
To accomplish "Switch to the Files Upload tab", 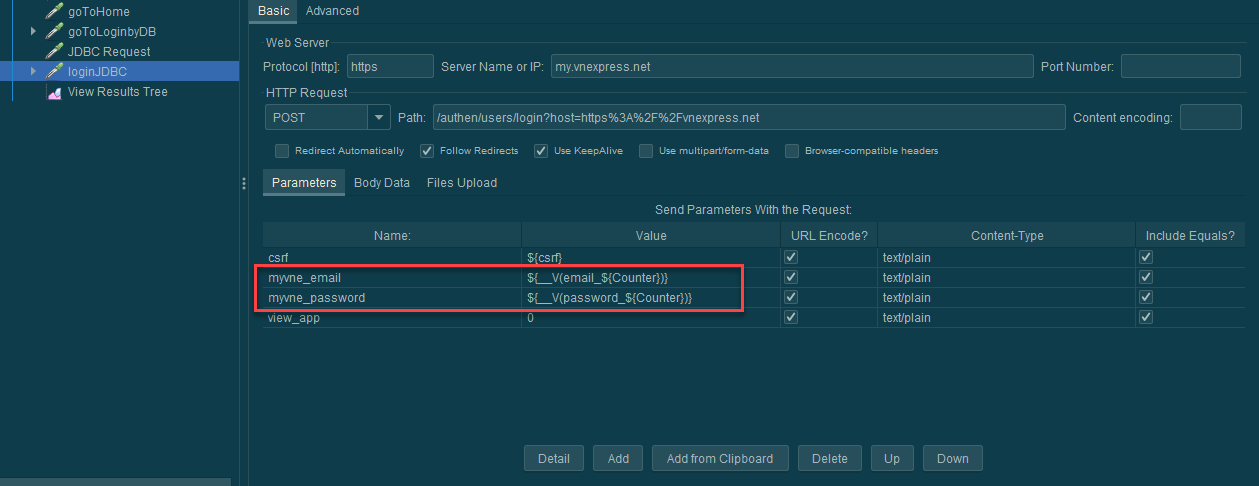I will 461,183.
